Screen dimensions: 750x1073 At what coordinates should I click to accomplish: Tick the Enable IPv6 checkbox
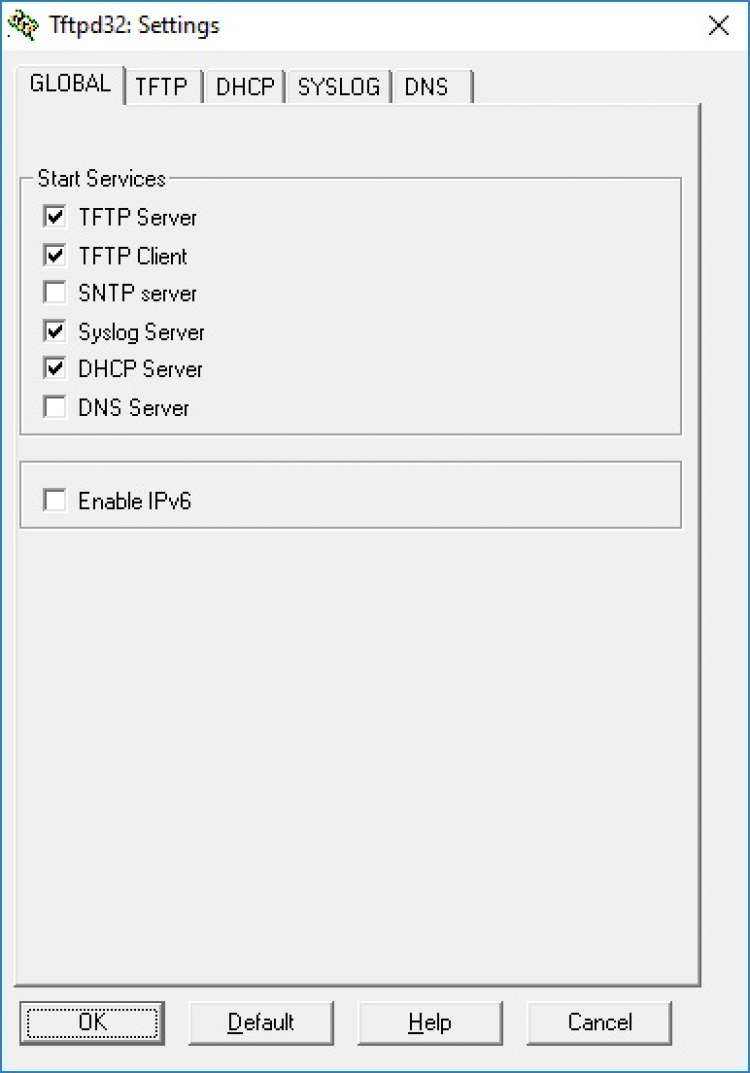54,500
